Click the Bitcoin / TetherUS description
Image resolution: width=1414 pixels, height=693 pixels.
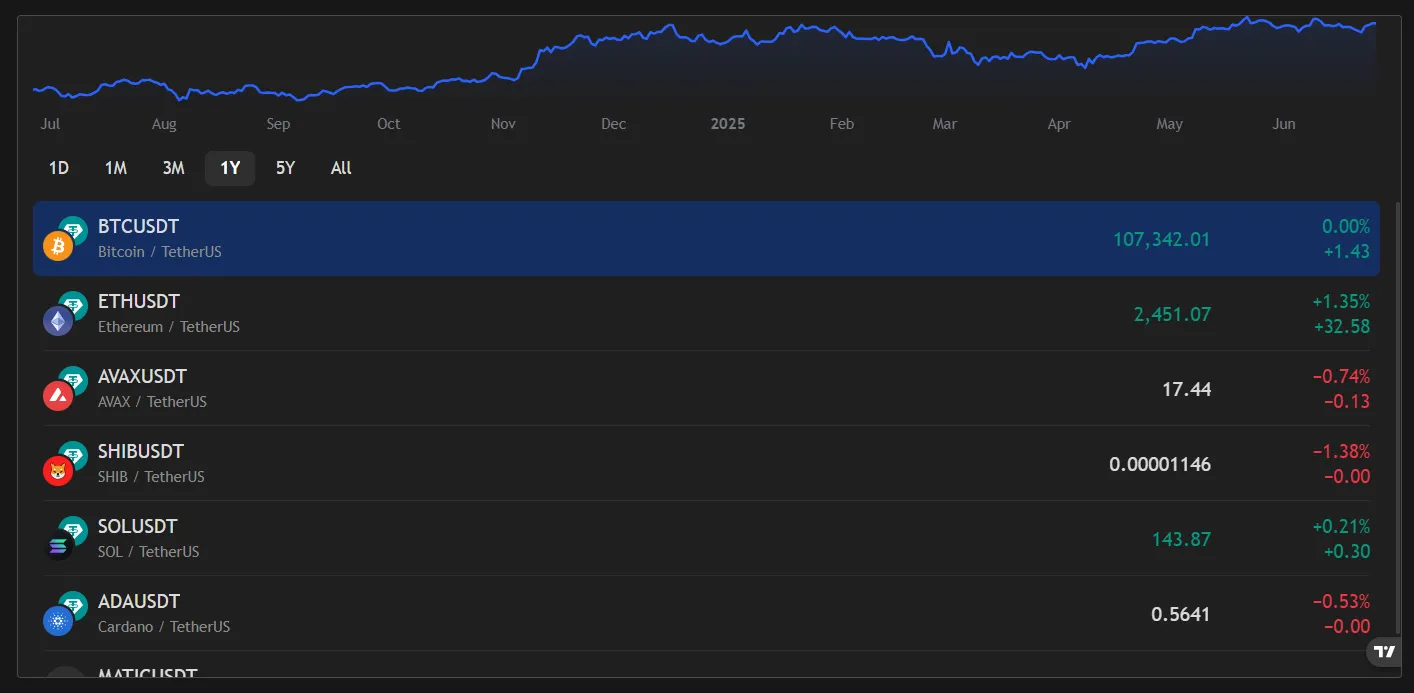(x=160, y=252)
